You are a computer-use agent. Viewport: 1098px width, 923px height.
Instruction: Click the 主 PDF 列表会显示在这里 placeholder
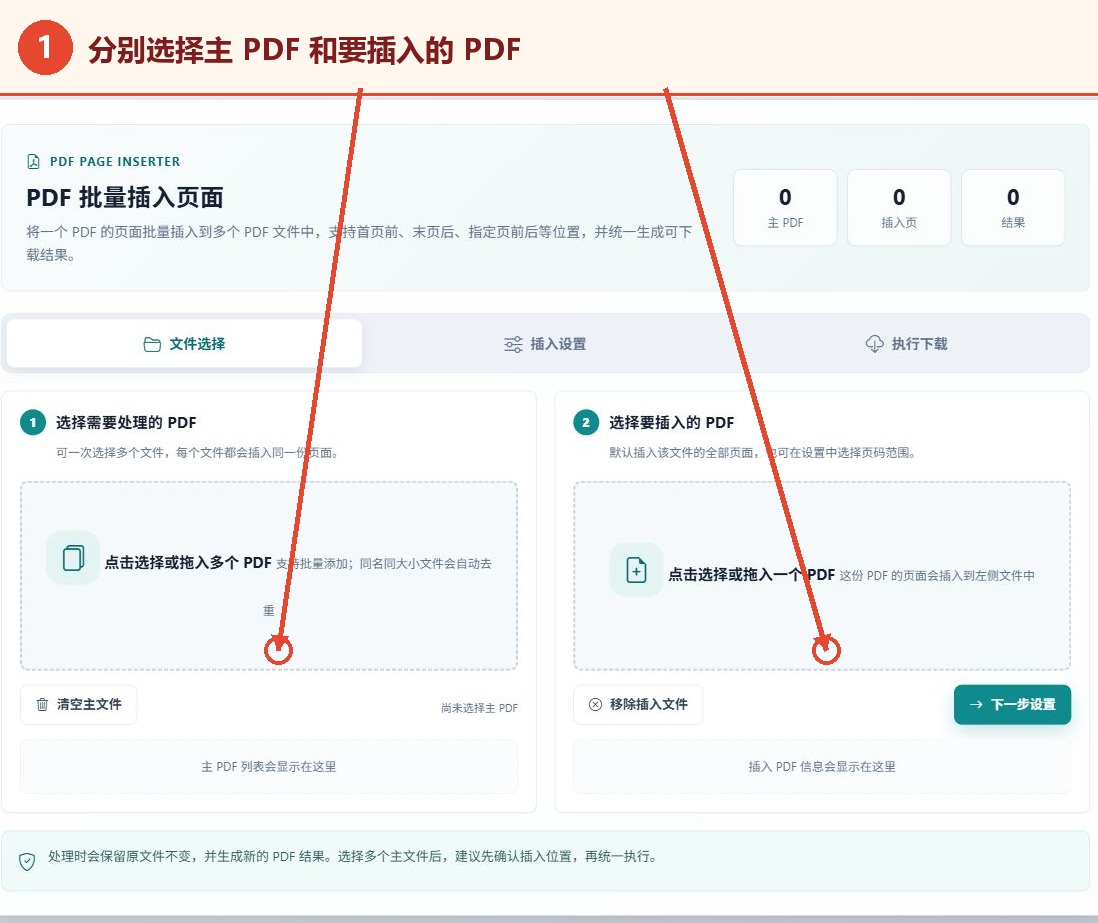point(269,767)
